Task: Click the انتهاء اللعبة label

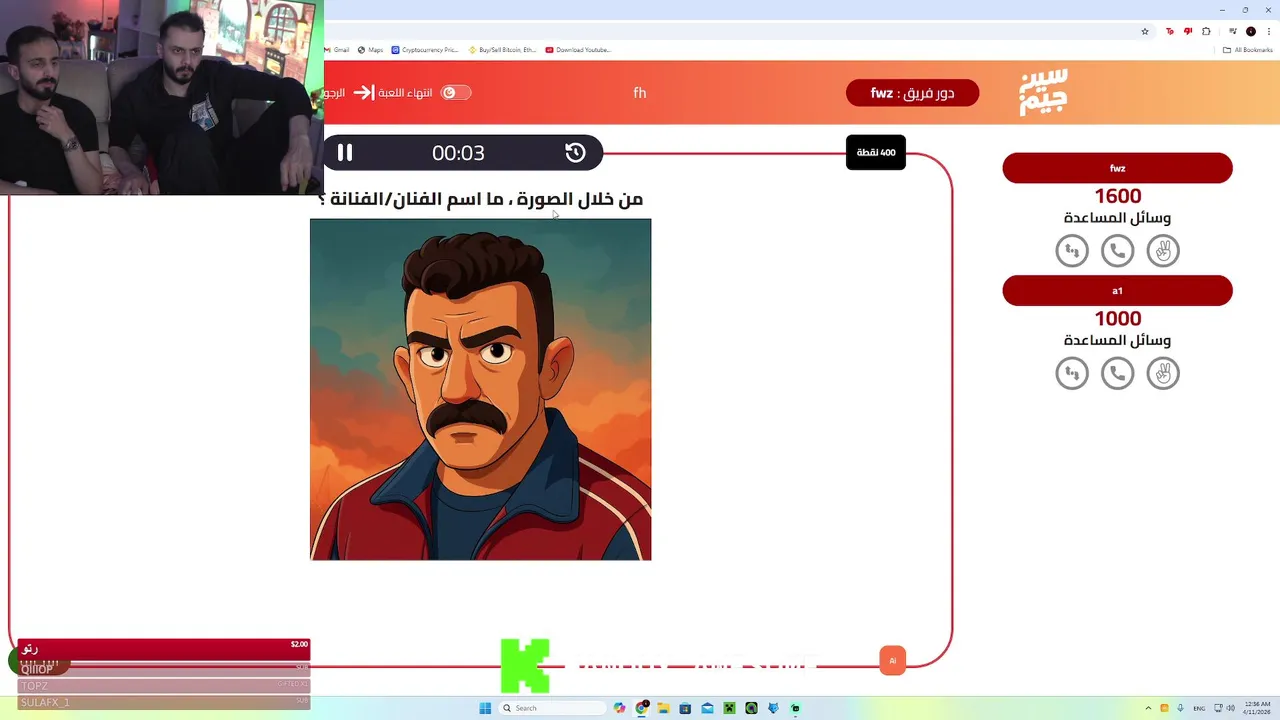Action: [405, 93]
